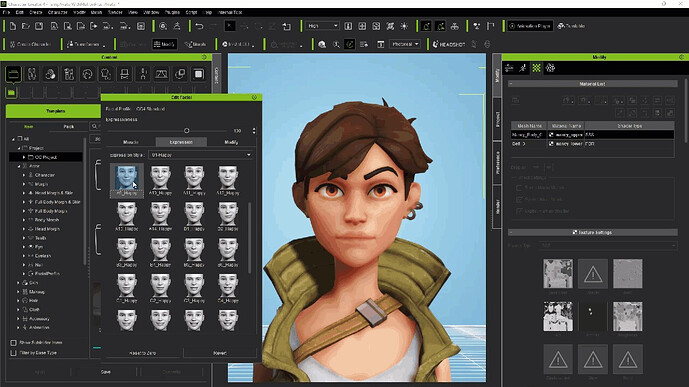Switch to Modify tab in Edit Facial
The height and width of the screenshot is (387, 689).
coord(231,142)
